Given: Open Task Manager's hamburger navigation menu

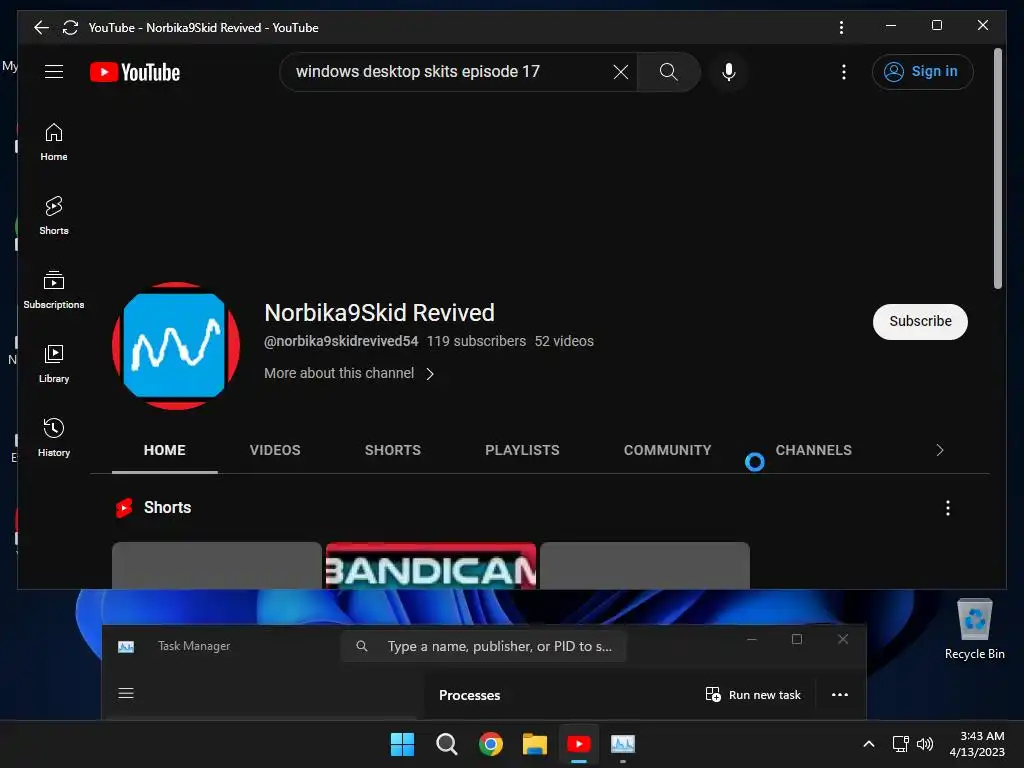Looking at the screenshot, I should click(126, 693).
